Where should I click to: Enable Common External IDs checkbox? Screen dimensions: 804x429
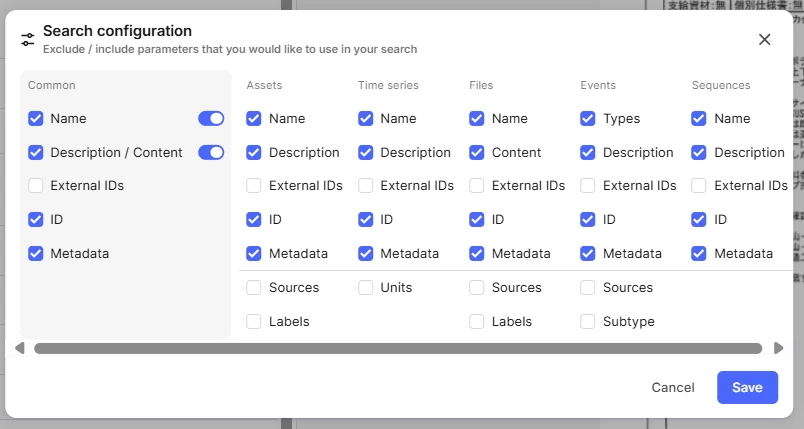point(36,186)
